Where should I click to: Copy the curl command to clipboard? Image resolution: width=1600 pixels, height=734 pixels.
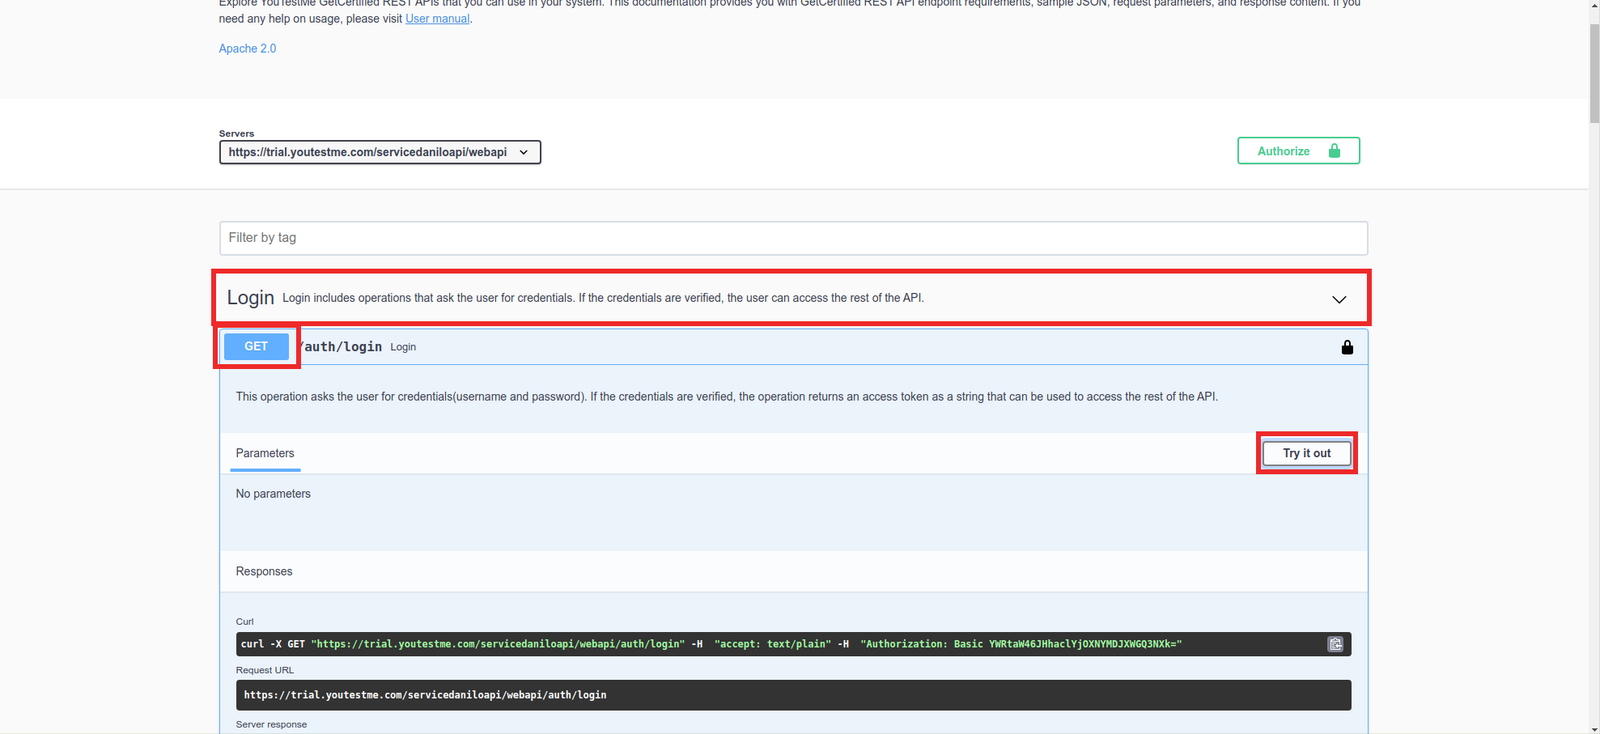pyautogui.click(x=1335, y=644)
